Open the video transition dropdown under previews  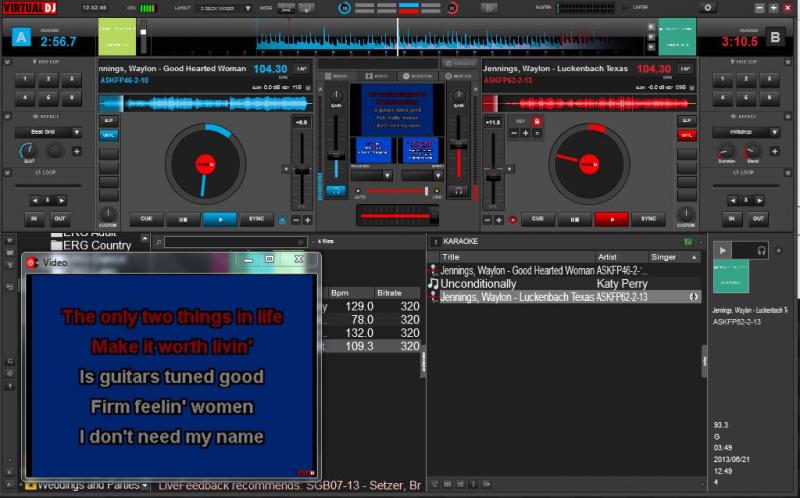tap(387, 176)
